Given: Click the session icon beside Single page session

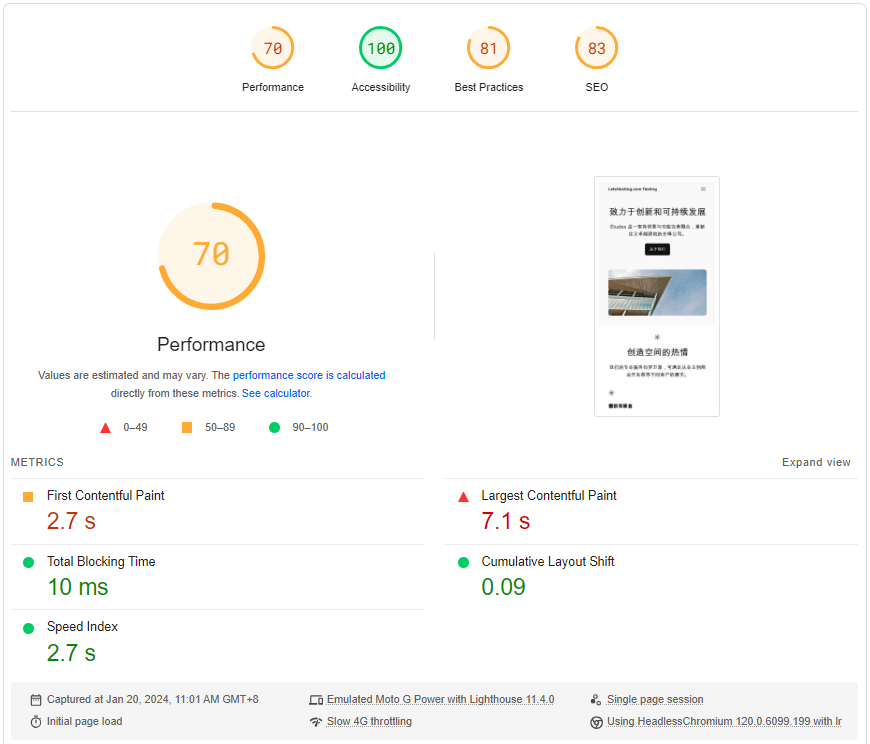Looking at the screenshot, I should point(596,700).
